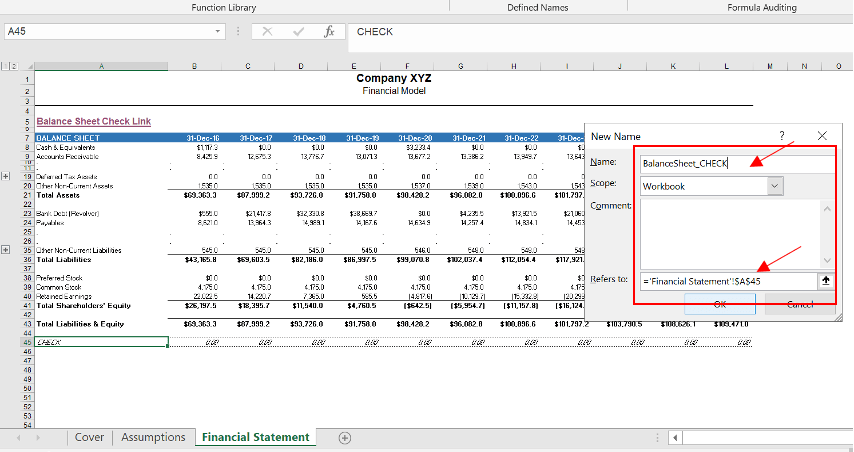Expand grouped rows with plus at row 35

(x=6, y=250)
